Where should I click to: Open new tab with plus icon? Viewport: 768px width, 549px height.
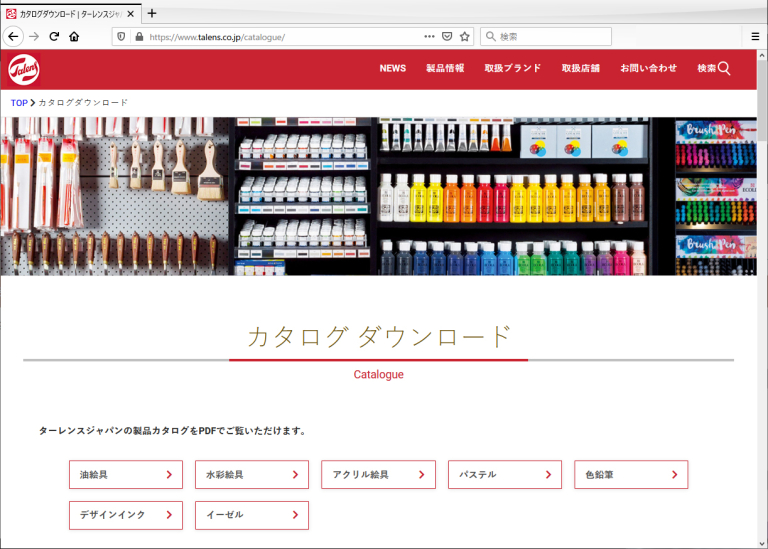[x=152, y=13]
